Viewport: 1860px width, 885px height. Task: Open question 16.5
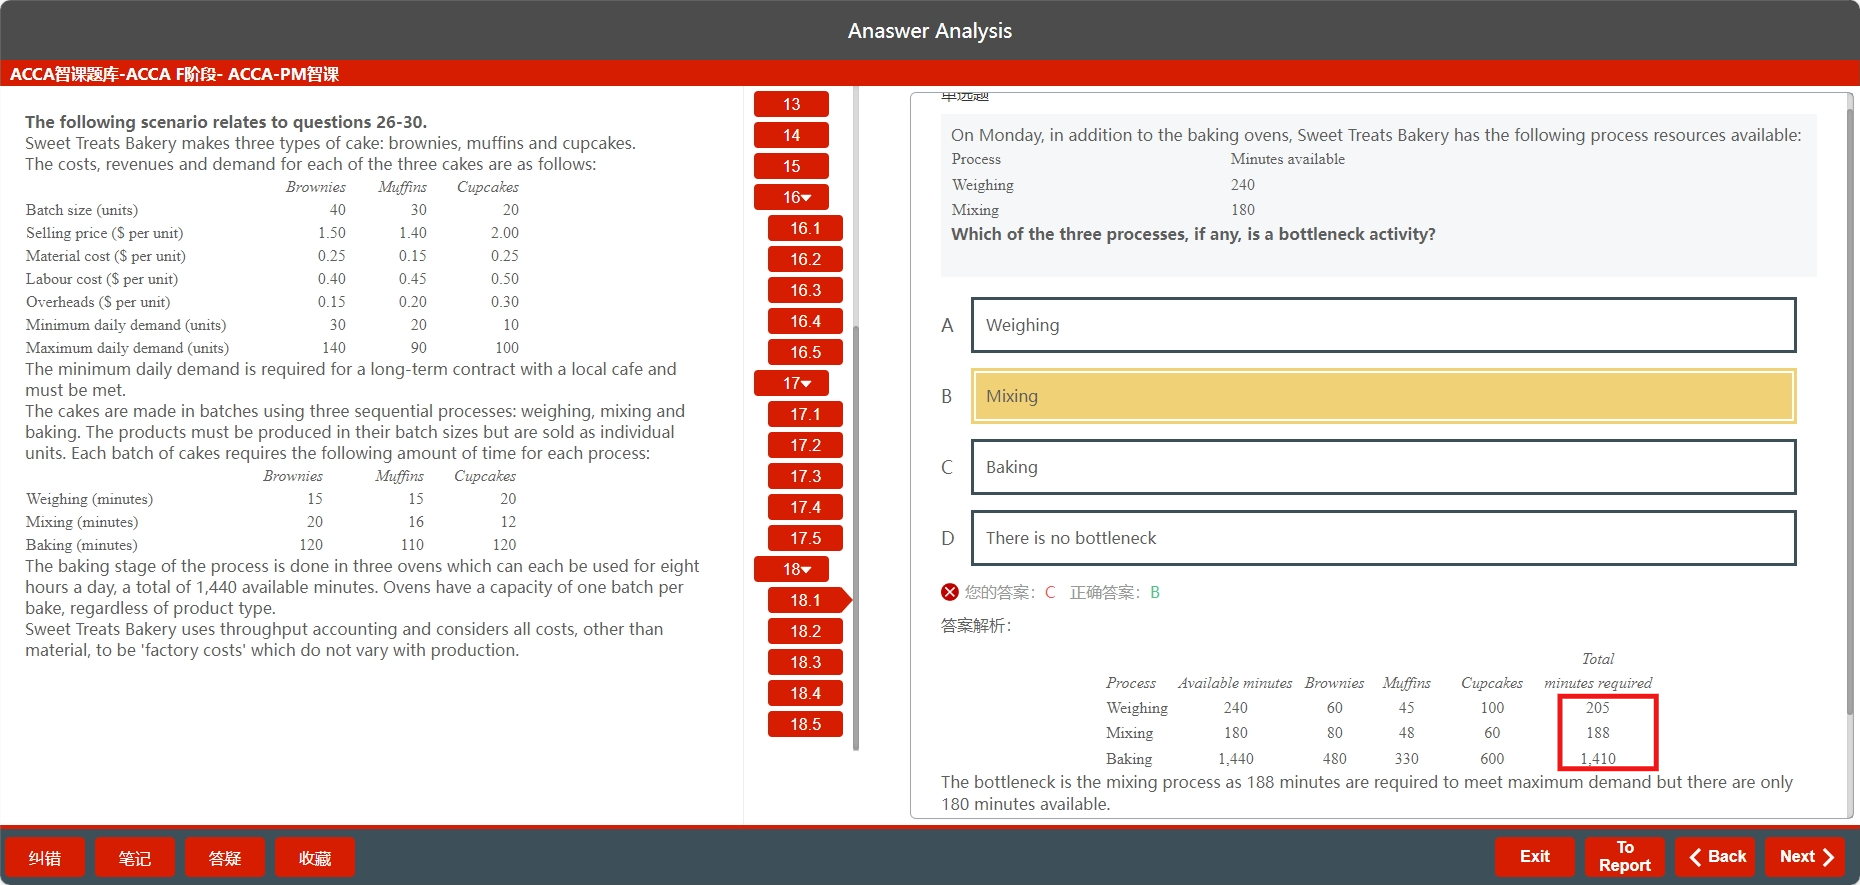coord(805,352)
